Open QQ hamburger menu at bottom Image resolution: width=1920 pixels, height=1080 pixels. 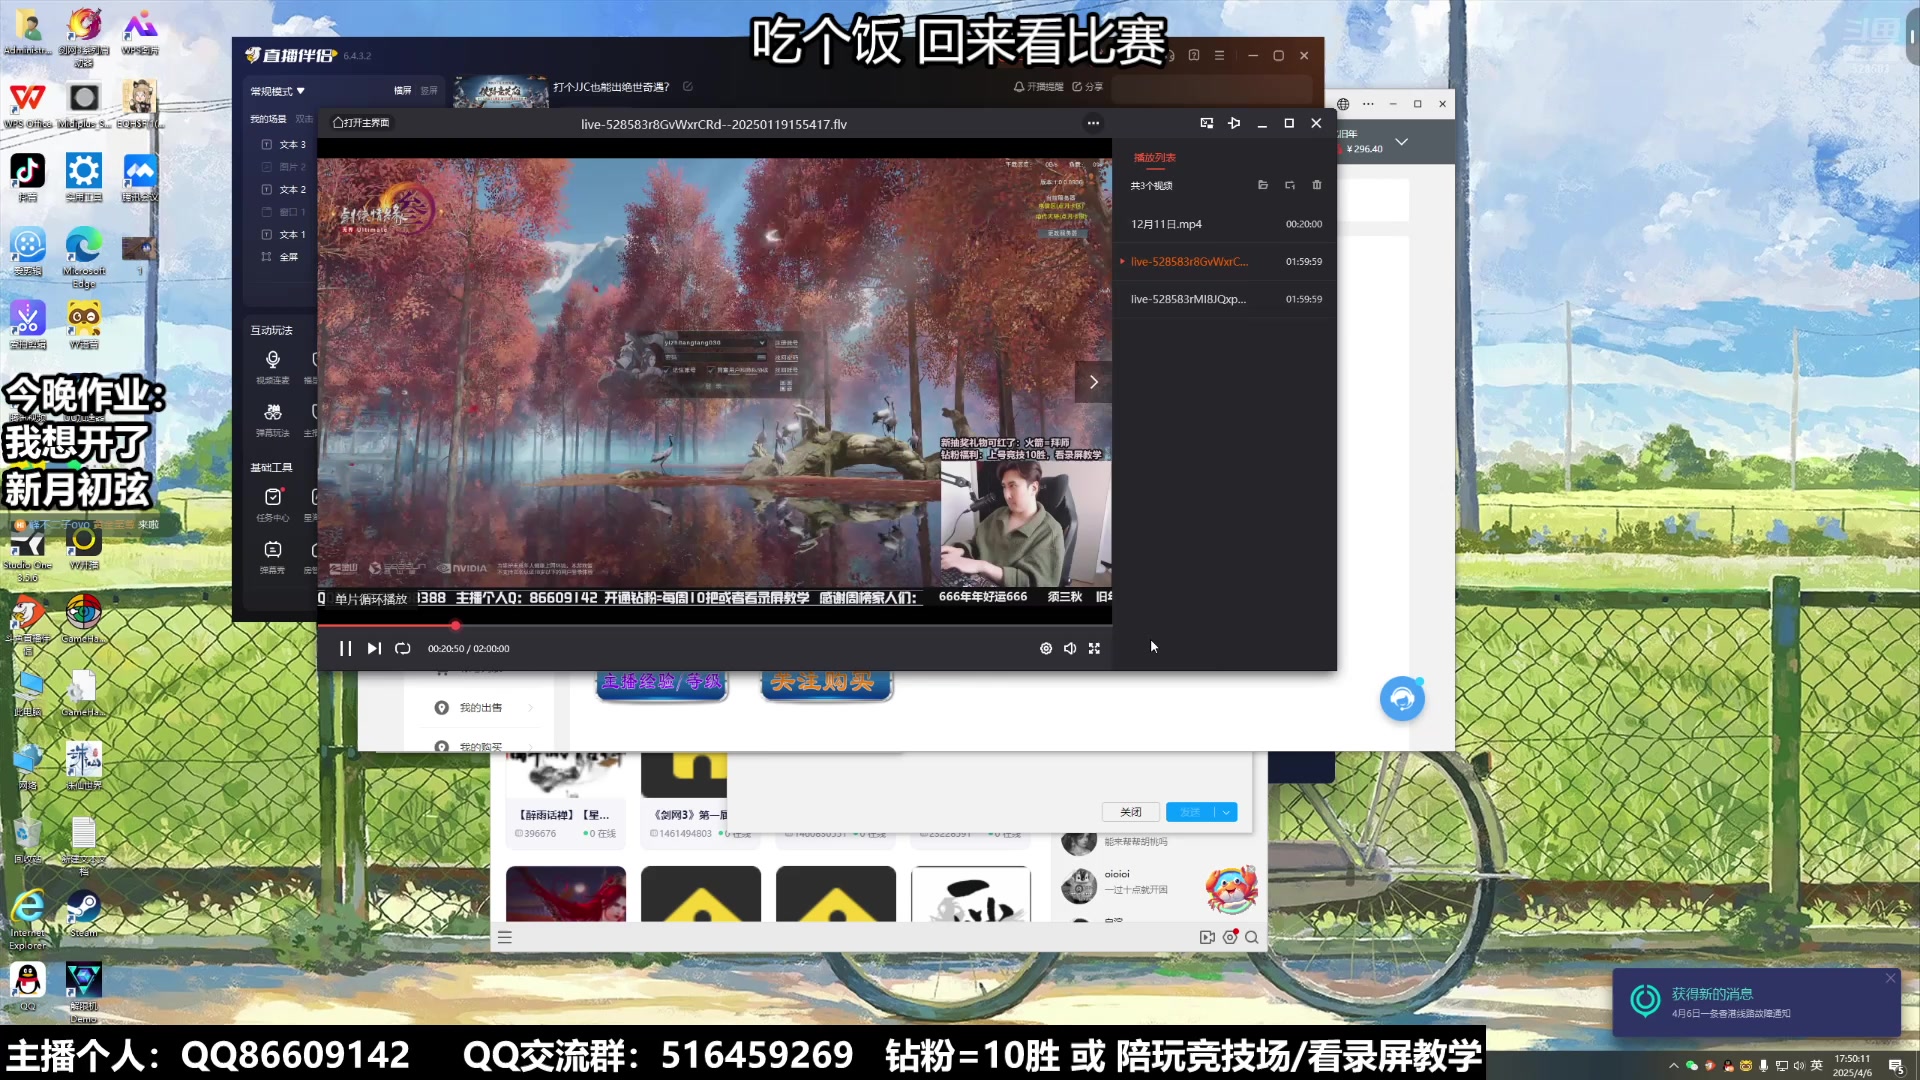click(505, 937)
